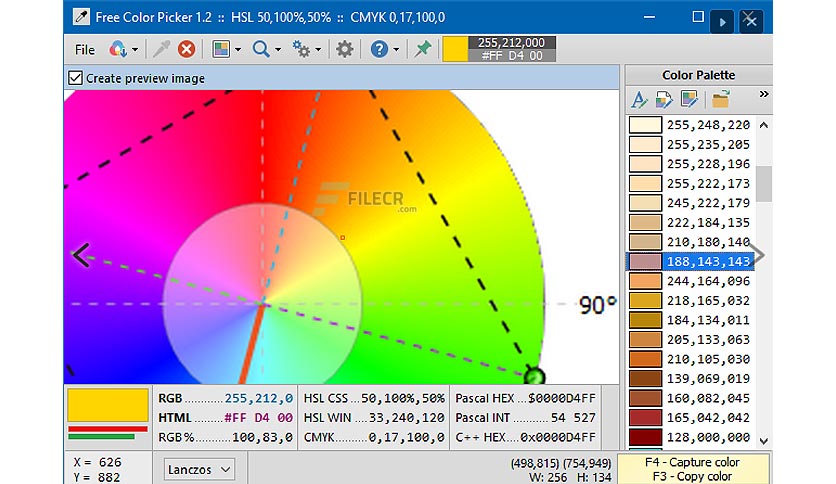Click the F3 - Copy color hint

pyautogui.click(x=694, y=476)
